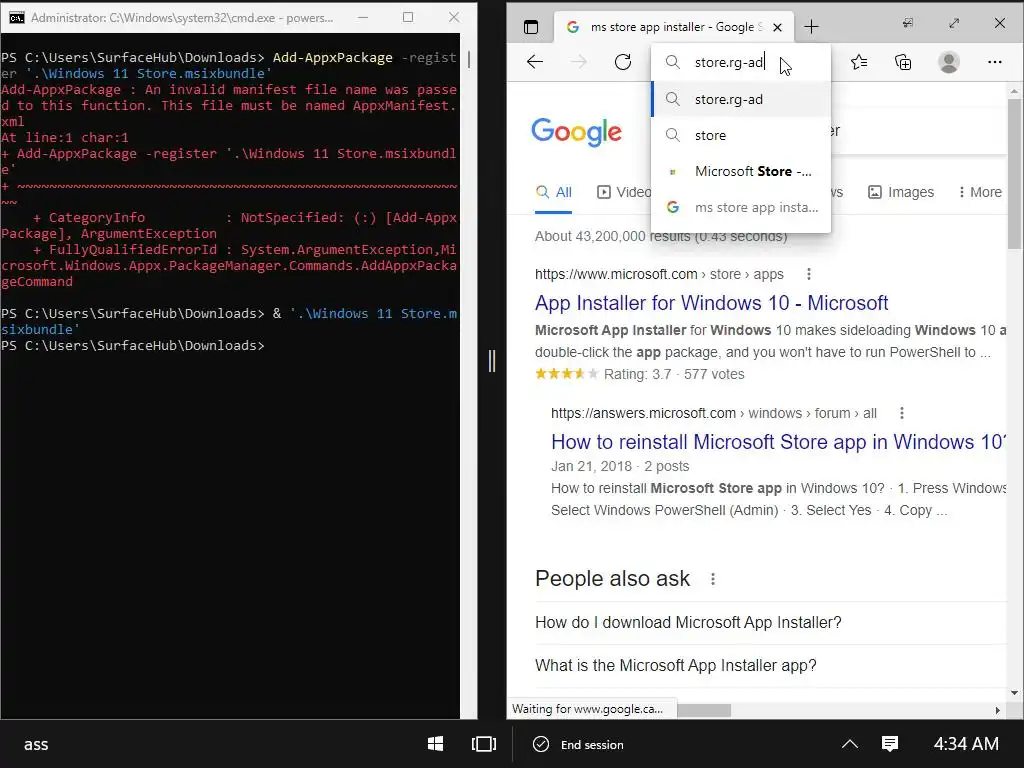Viewport: 1024px width, 768px height.
Task: Click the 'https://www.microsoft.com › store › apps' breadcrumb
Action: 659,274
